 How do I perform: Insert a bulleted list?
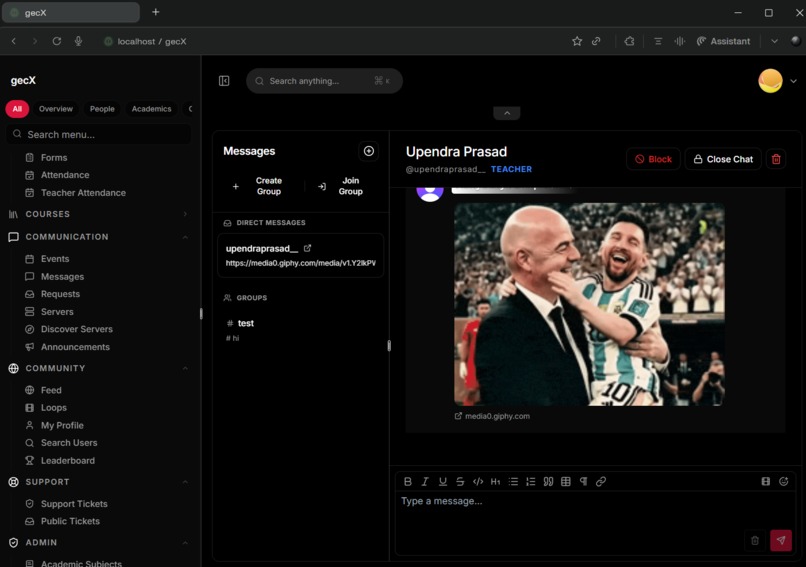click(513, 482)
